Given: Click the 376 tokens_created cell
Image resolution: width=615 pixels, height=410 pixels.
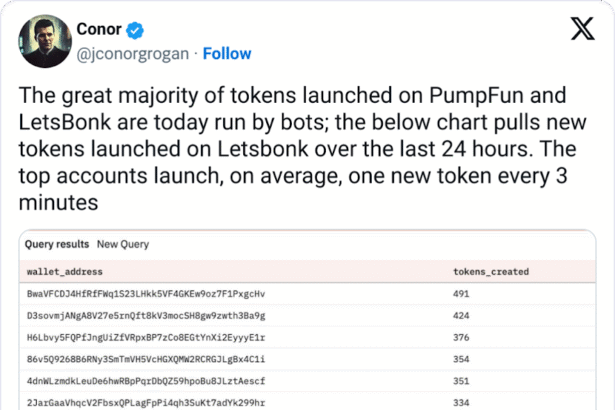Looking at the screenshot, I should (462, 337).
